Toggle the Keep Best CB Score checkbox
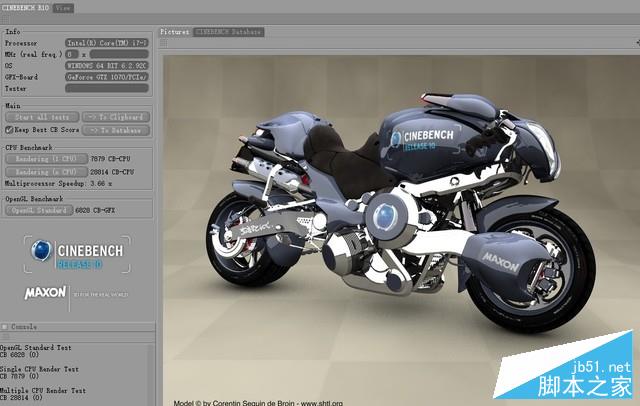640x406 pixels. 9,130
